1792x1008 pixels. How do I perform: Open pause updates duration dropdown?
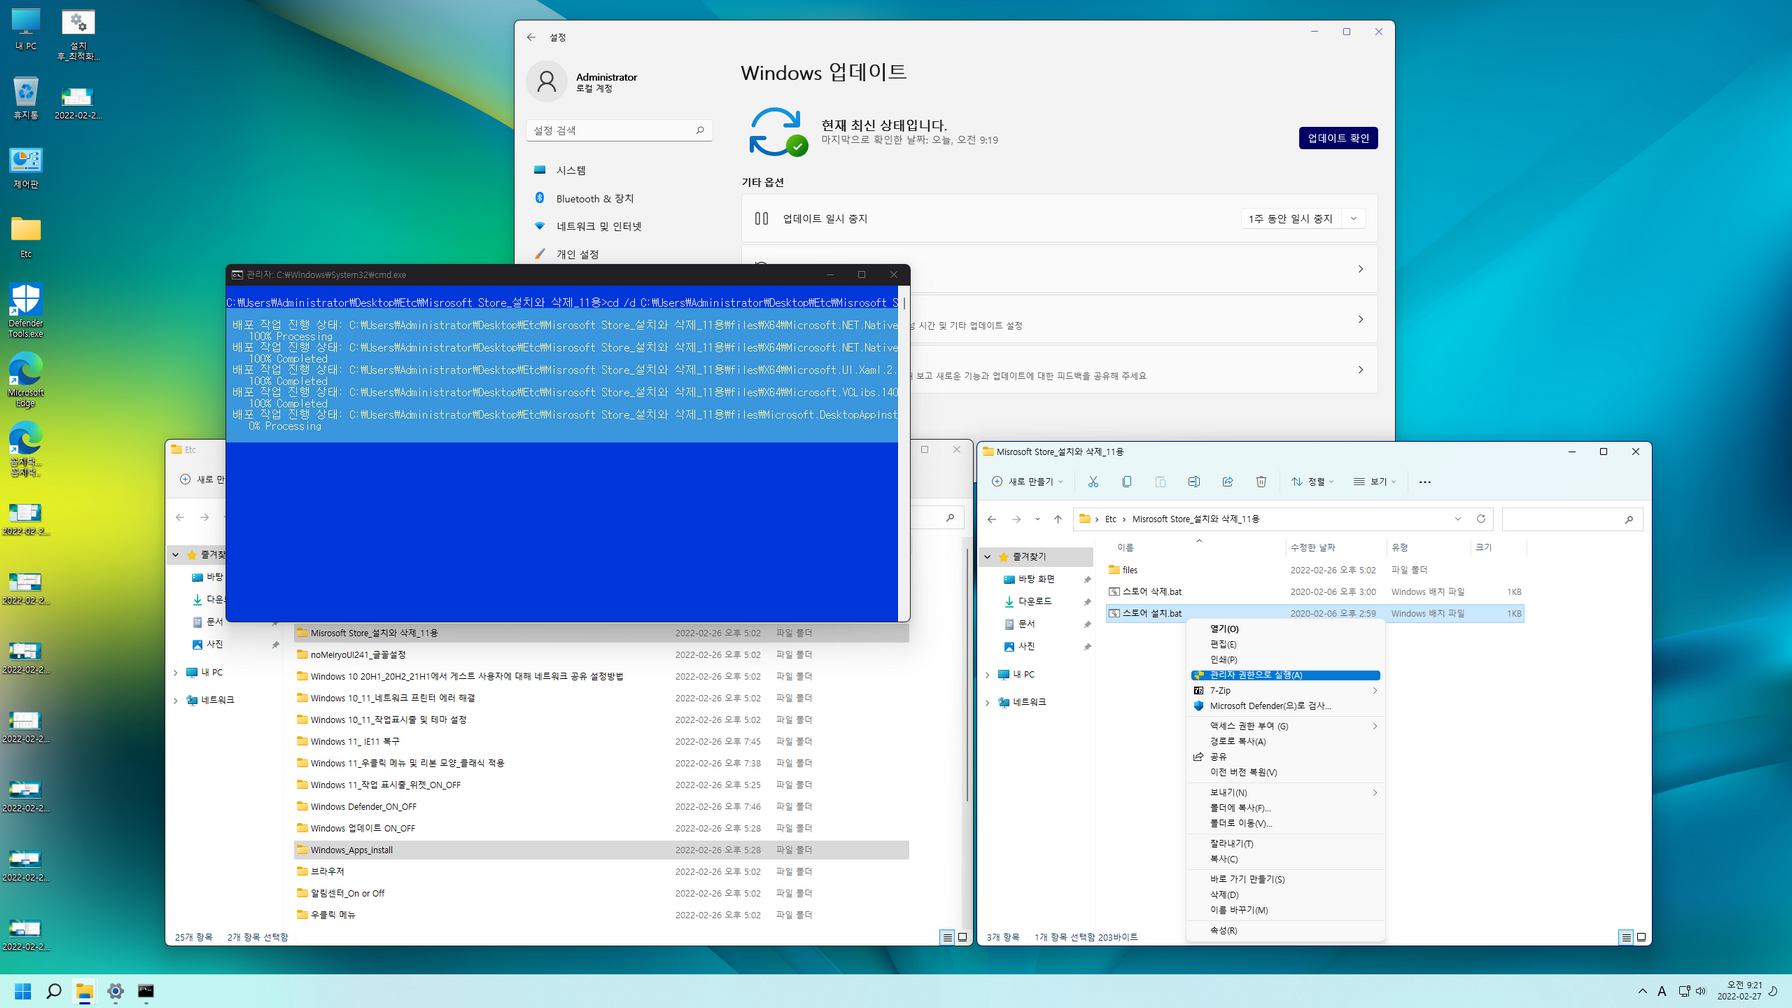click(1303, 218)
